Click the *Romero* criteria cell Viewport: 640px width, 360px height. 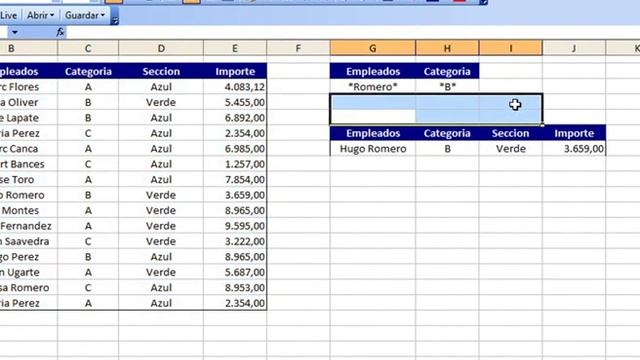tap(373, 87)
